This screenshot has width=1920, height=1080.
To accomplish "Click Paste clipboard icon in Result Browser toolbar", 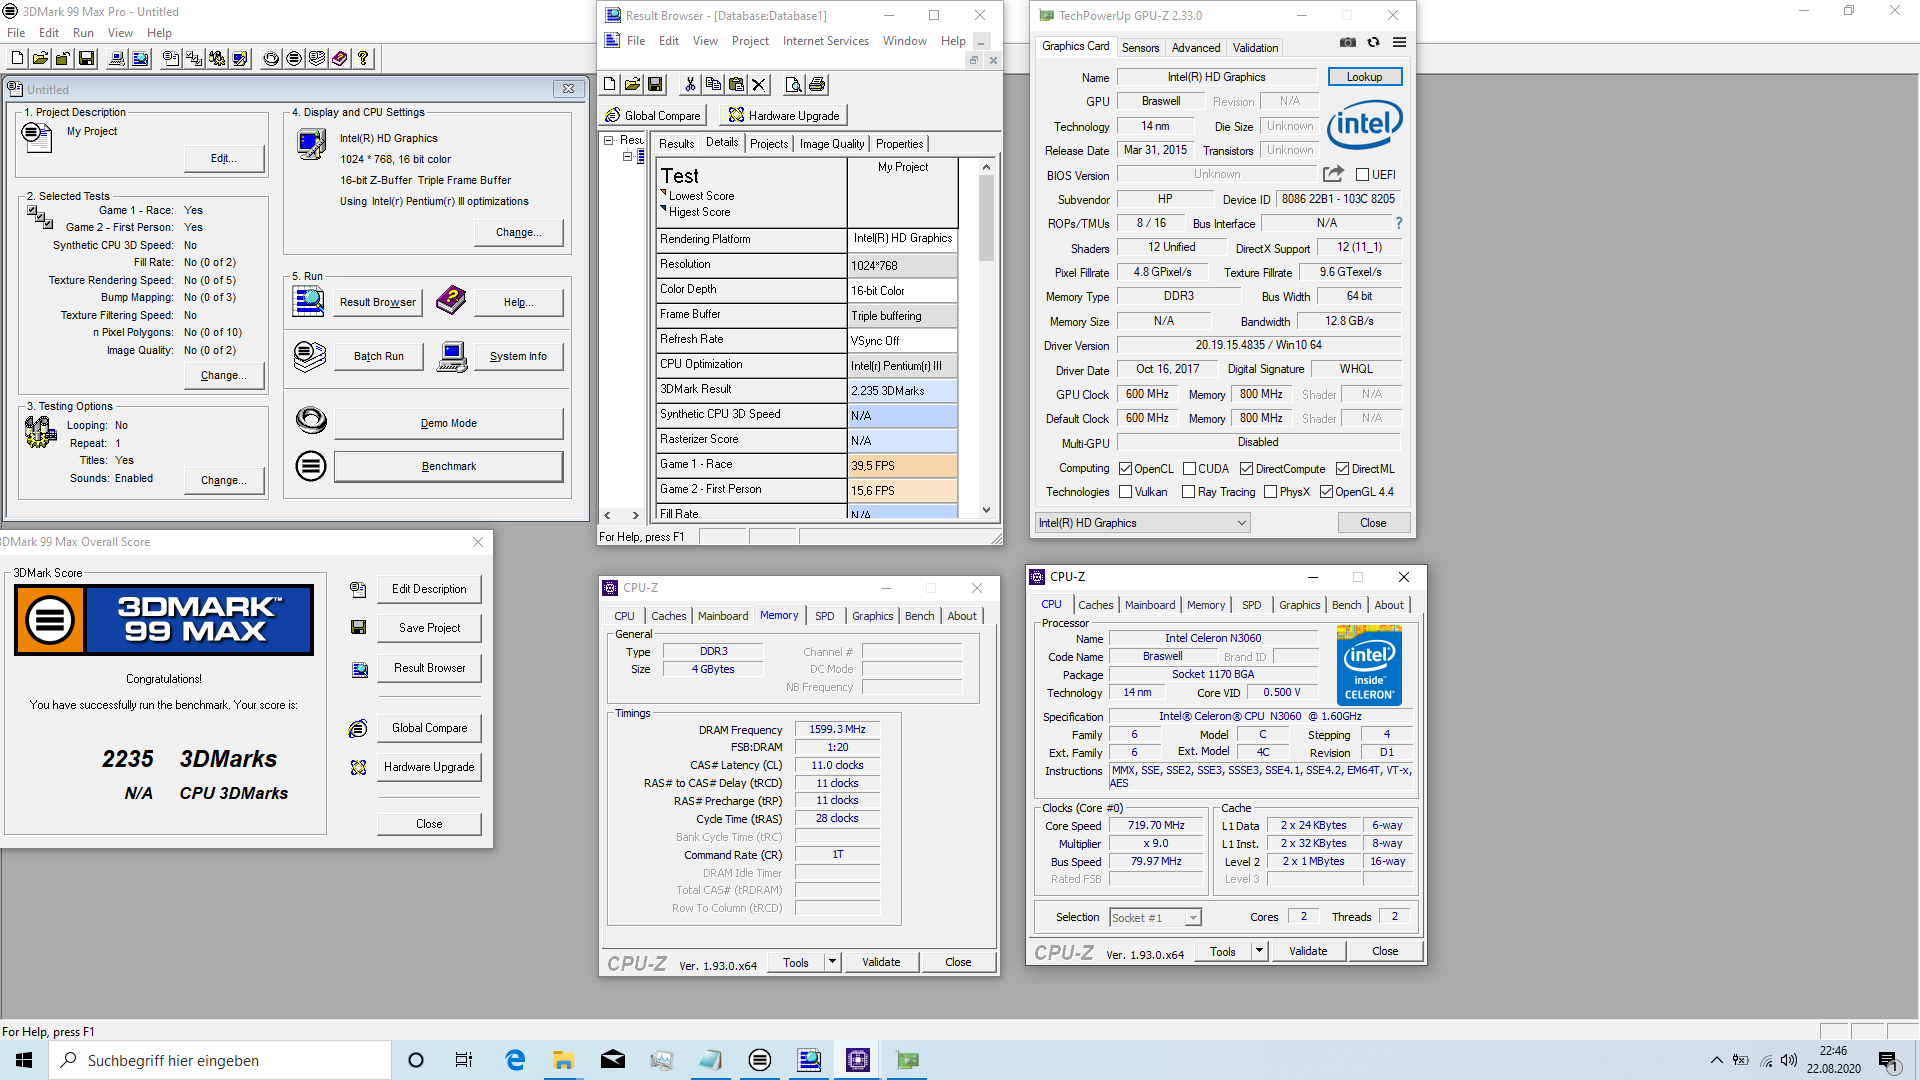I will (736, 85).
